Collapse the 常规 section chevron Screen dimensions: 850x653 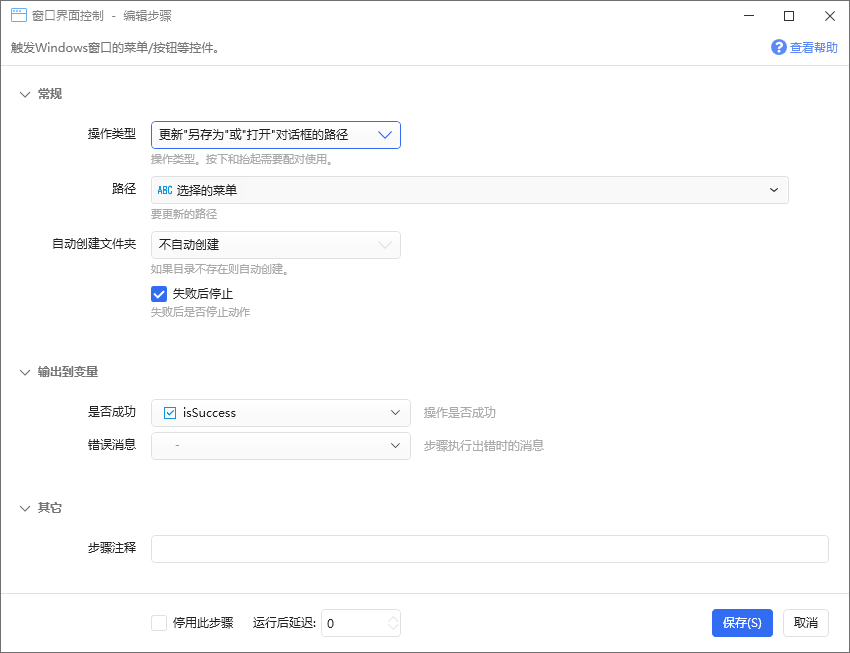25,94
